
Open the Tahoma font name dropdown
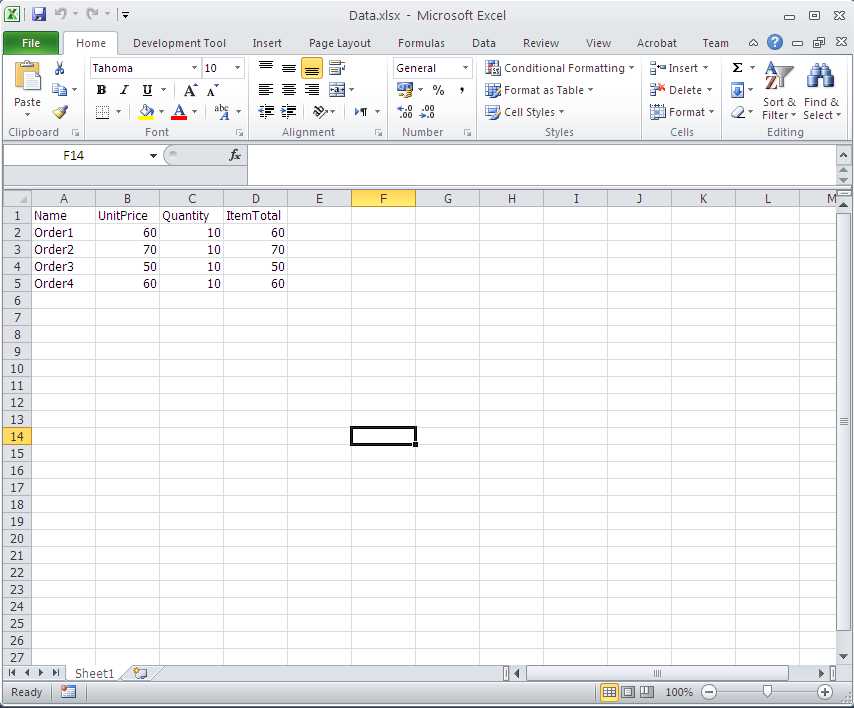click(x=194, y=68)
